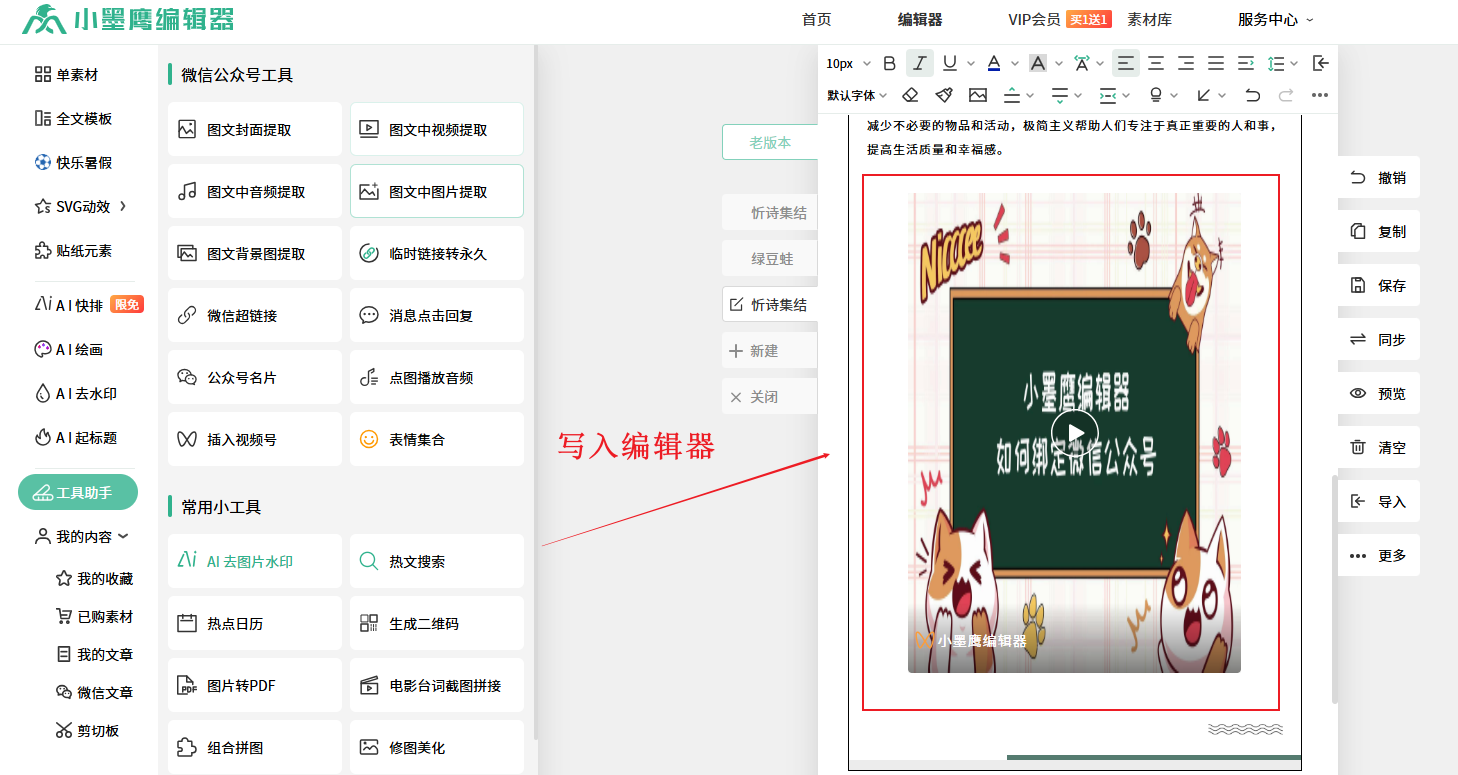Image resolution: width=1458 pixels, height=775 pixels.
Task: Click 同步 sync side button
Action: click(x=1378, y=339)
